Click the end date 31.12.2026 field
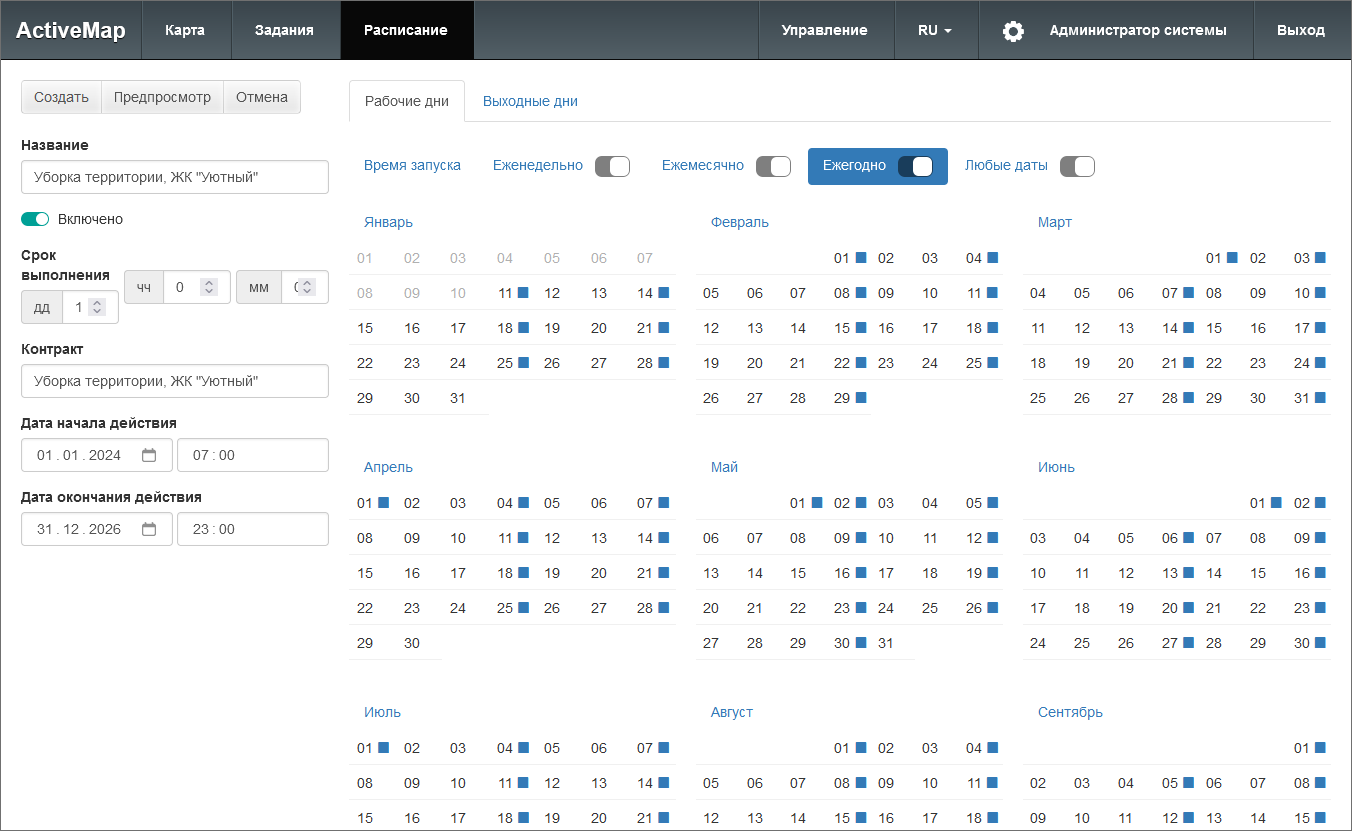1352x831 pixels. coord(97,529)
